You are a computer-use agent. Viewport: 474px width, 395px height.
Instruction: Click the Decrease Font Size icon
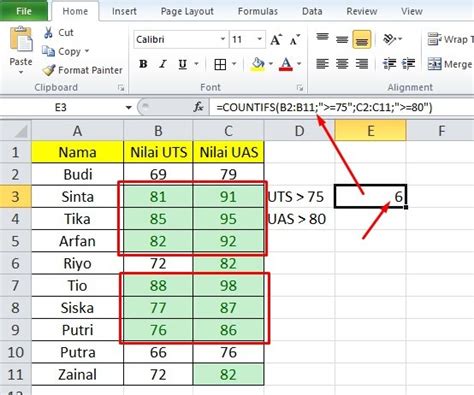tap(295, 40)
